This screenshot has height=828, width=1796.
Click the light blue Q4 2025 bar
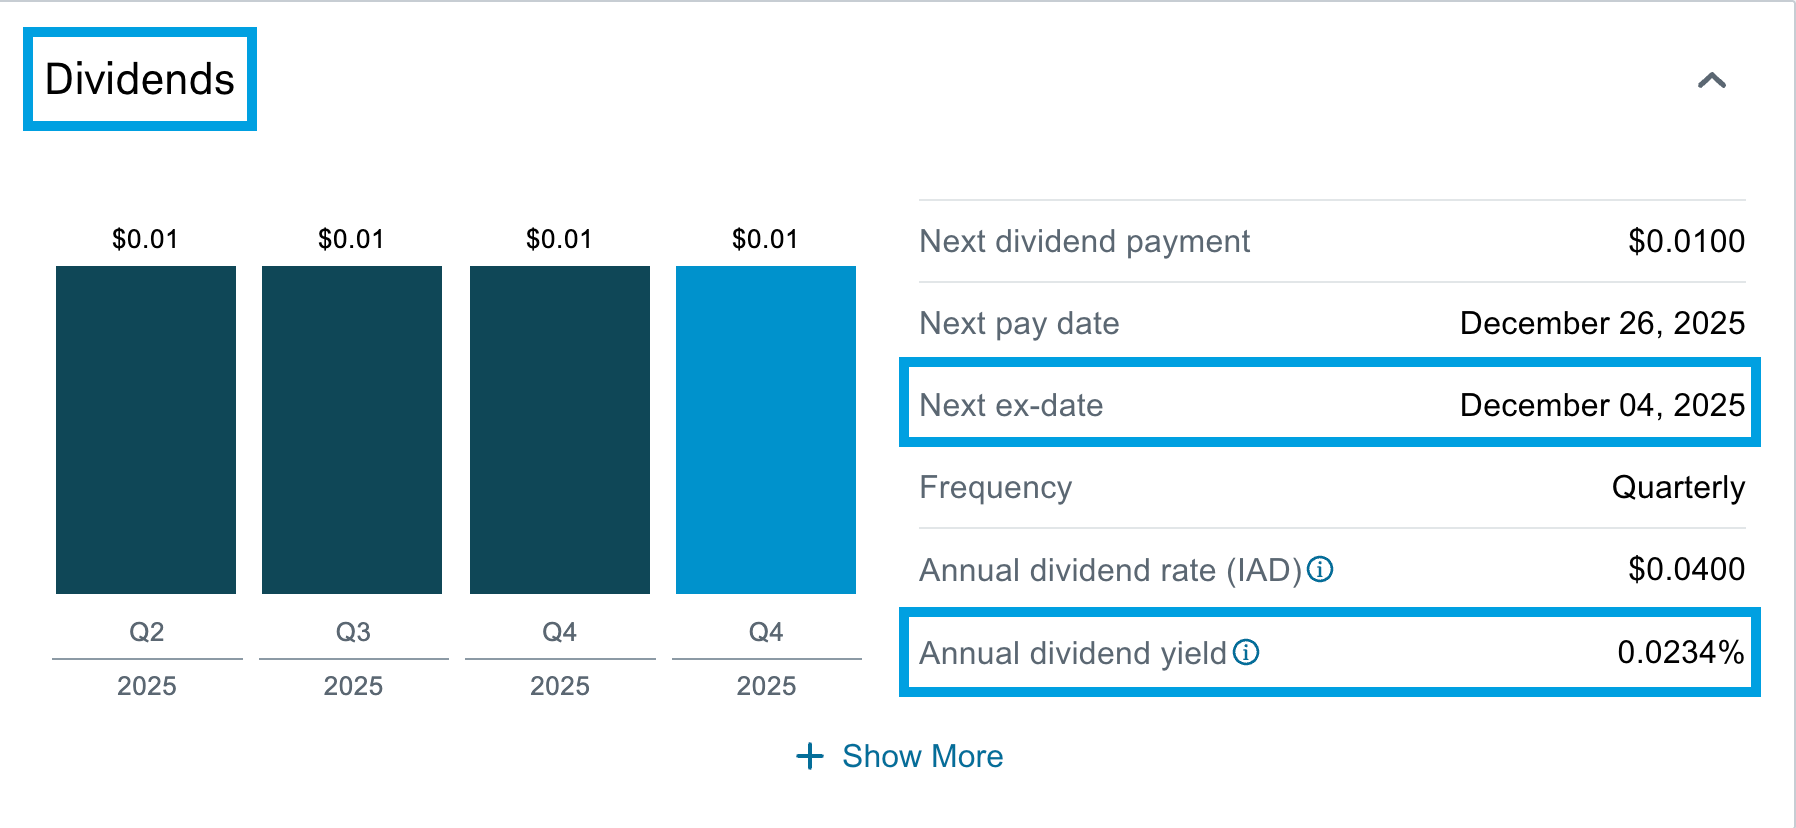(766, 430)
